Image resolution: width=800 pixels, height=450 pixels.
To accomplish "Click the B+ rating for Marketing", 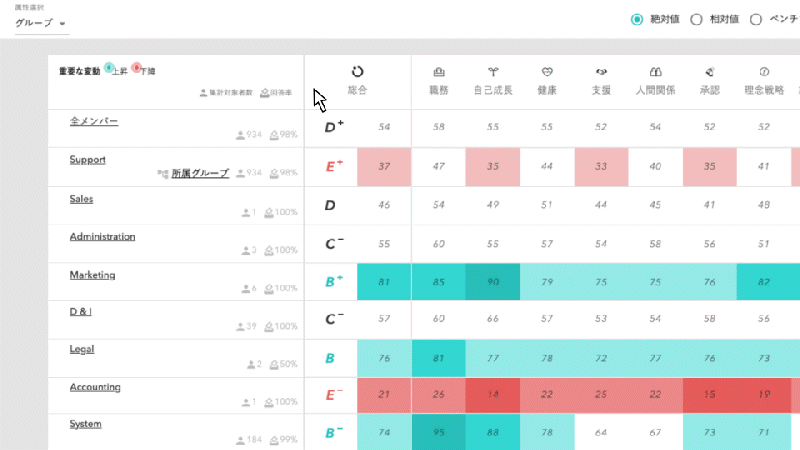I will click(334, 281).
